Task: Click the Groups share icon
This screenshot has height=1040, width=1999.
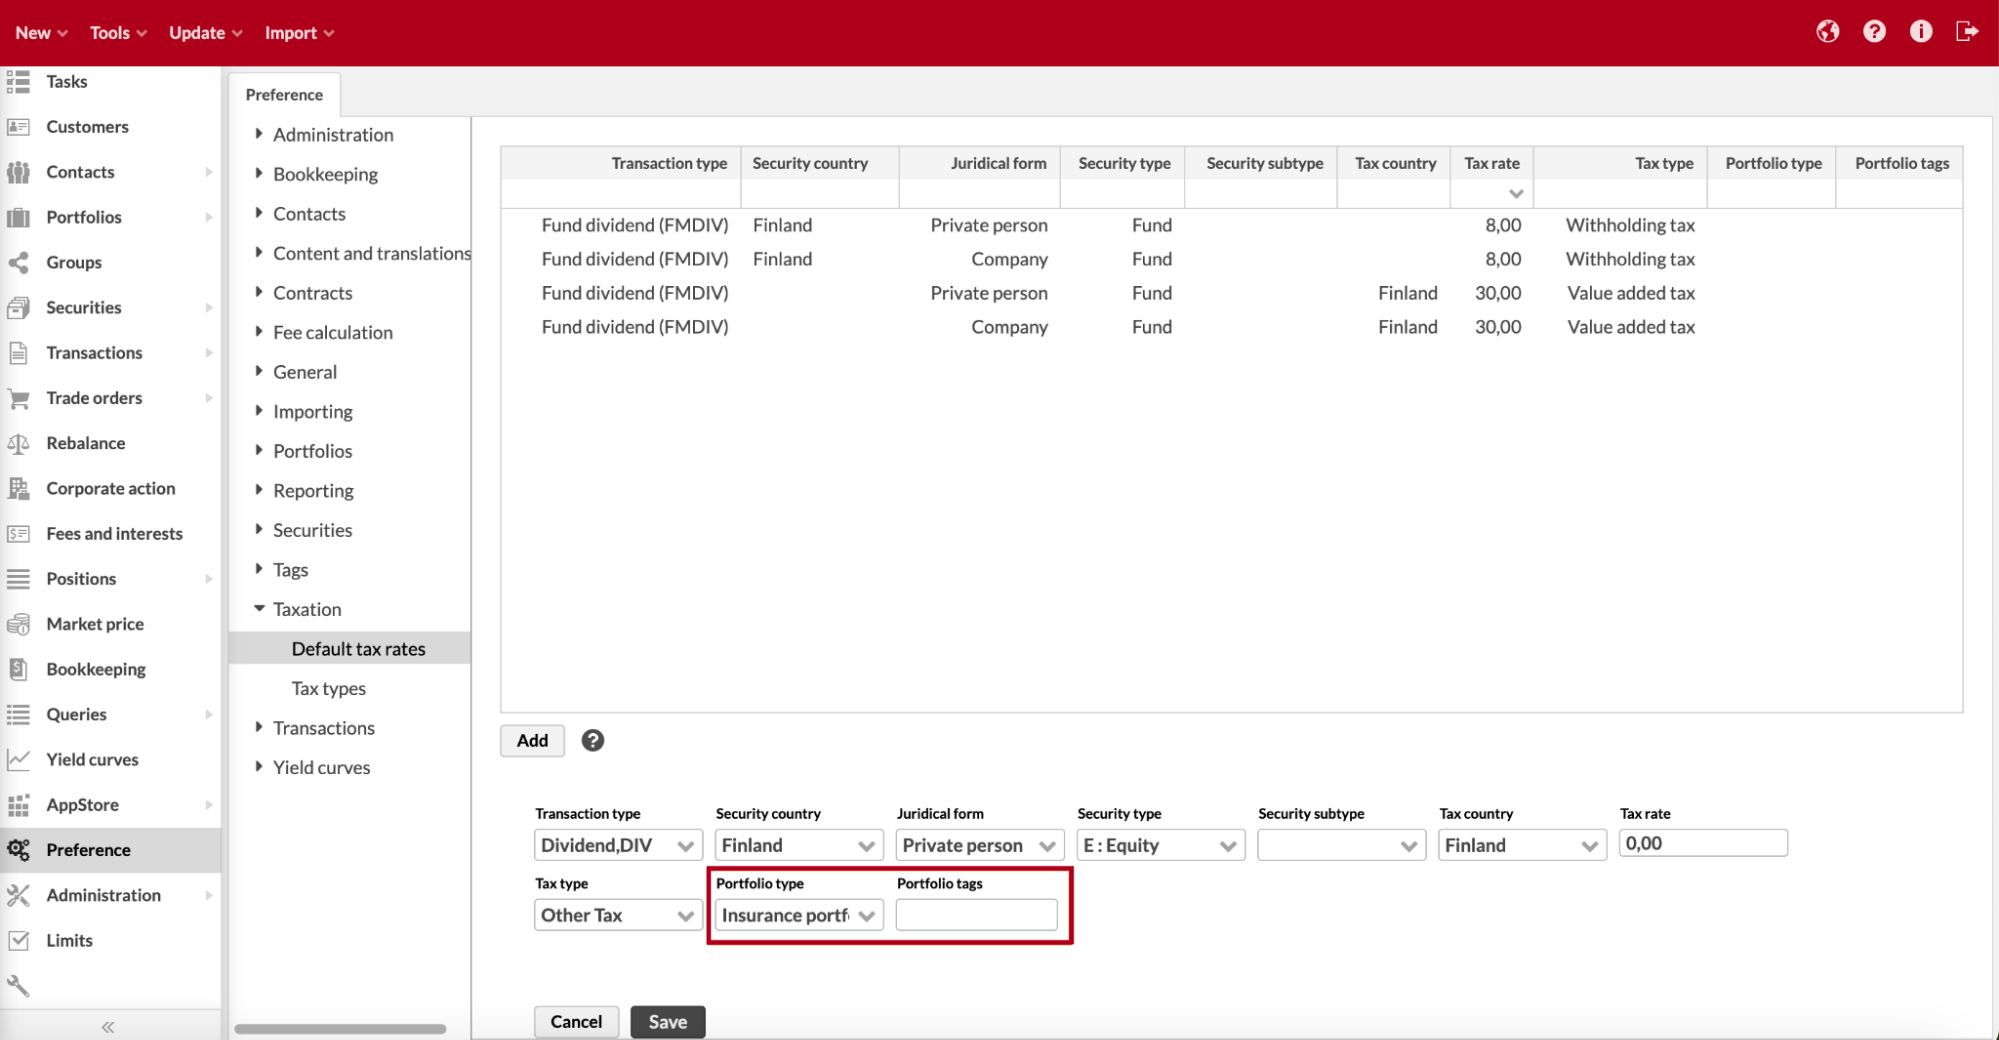Action: 18,262
